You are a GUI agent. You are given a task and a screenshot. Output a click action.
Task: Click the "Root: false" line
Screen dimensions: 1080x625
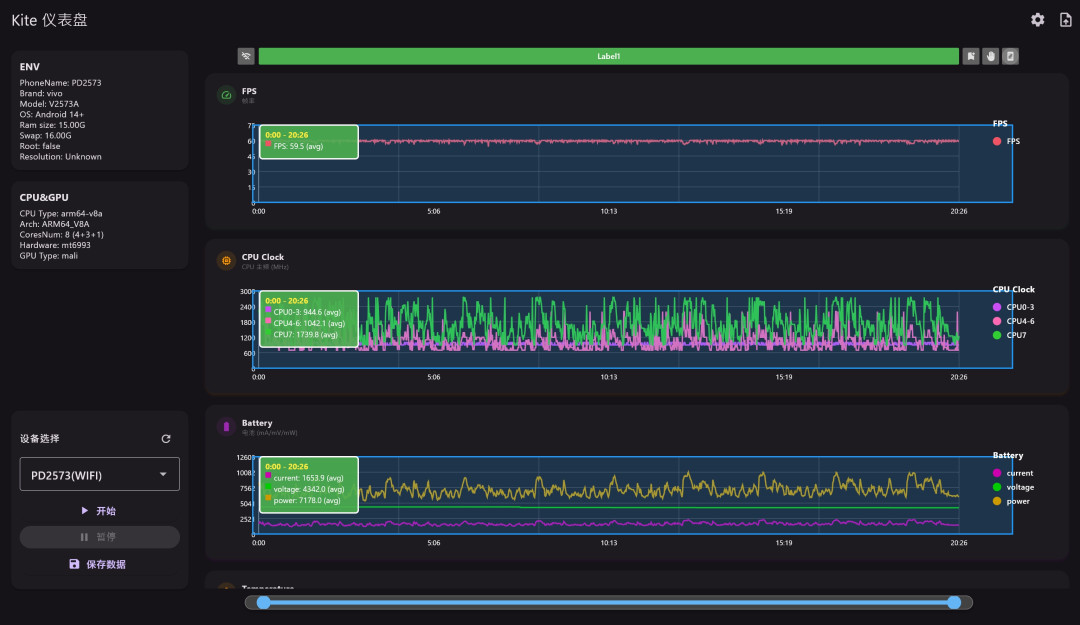coord(40,146)
